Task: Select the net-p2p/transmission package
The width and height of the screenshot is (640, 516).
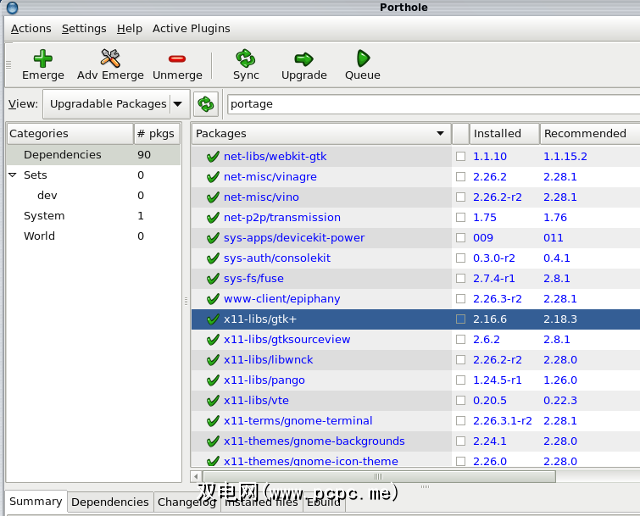Action: point(282,217)
